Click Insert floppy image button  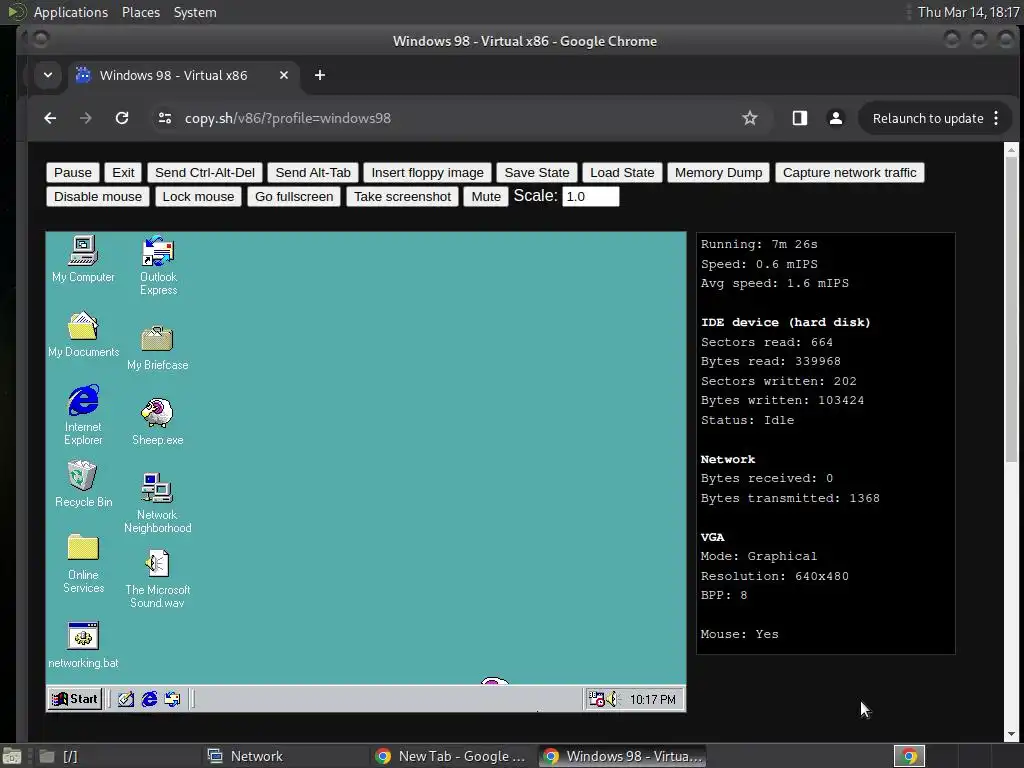pos(427,172)
